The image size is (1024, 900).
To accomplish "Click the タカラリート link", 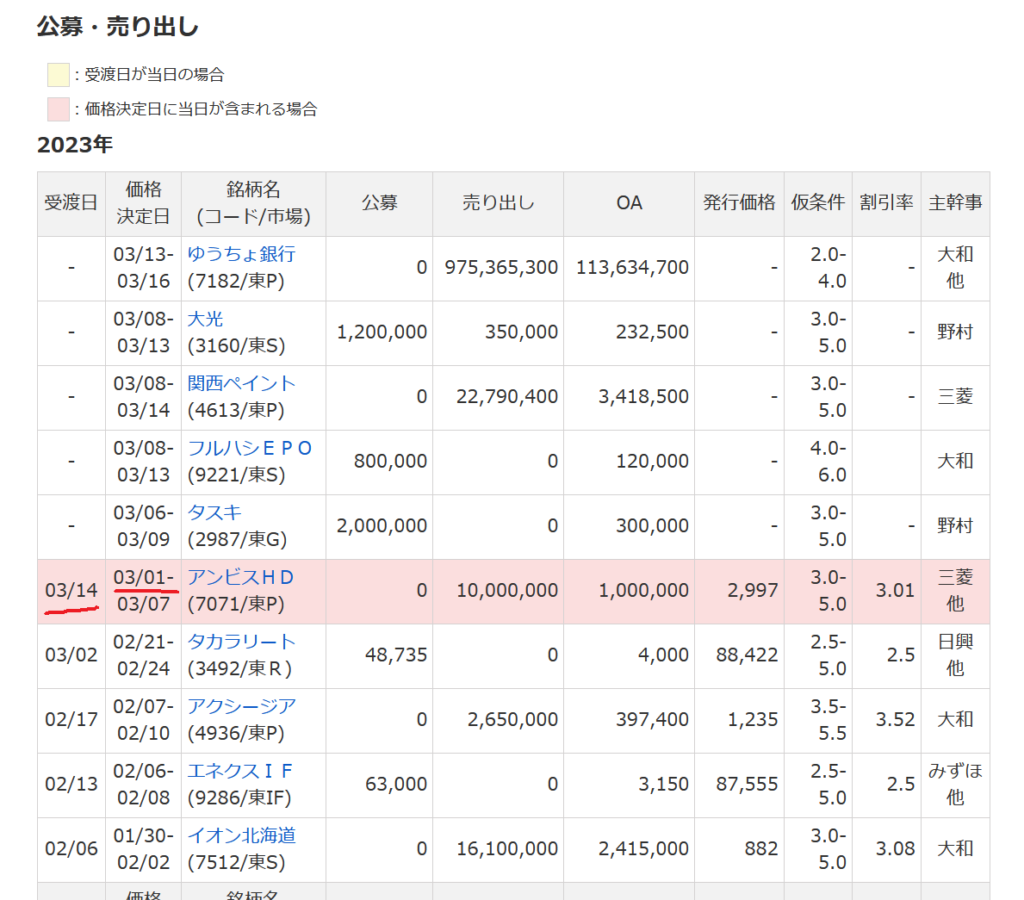I will (x=241, y=642).
